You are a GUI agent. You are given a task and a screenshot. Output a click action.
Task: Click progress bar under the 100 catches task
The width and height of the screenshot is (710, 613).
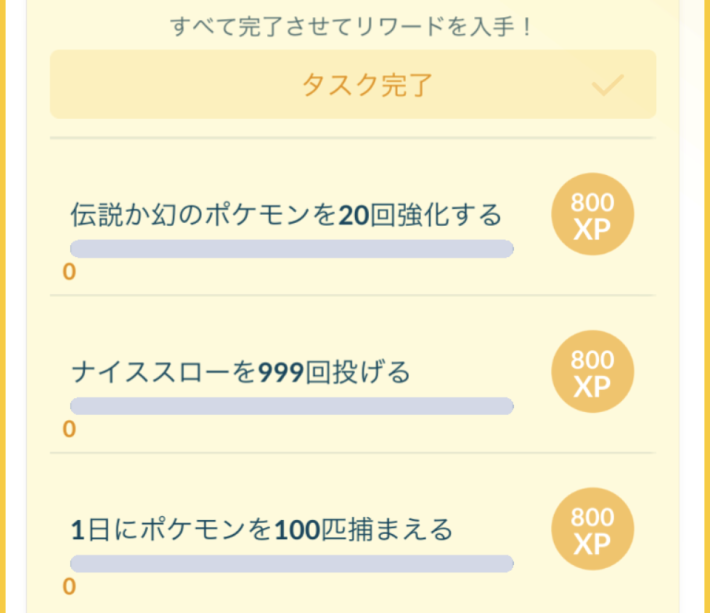pyautogui.click(x=291, y=563)
